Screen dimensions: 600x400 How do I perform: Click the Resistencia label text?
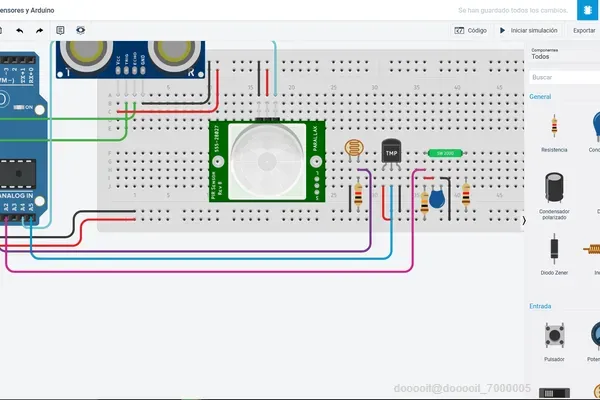pos(554,150)
